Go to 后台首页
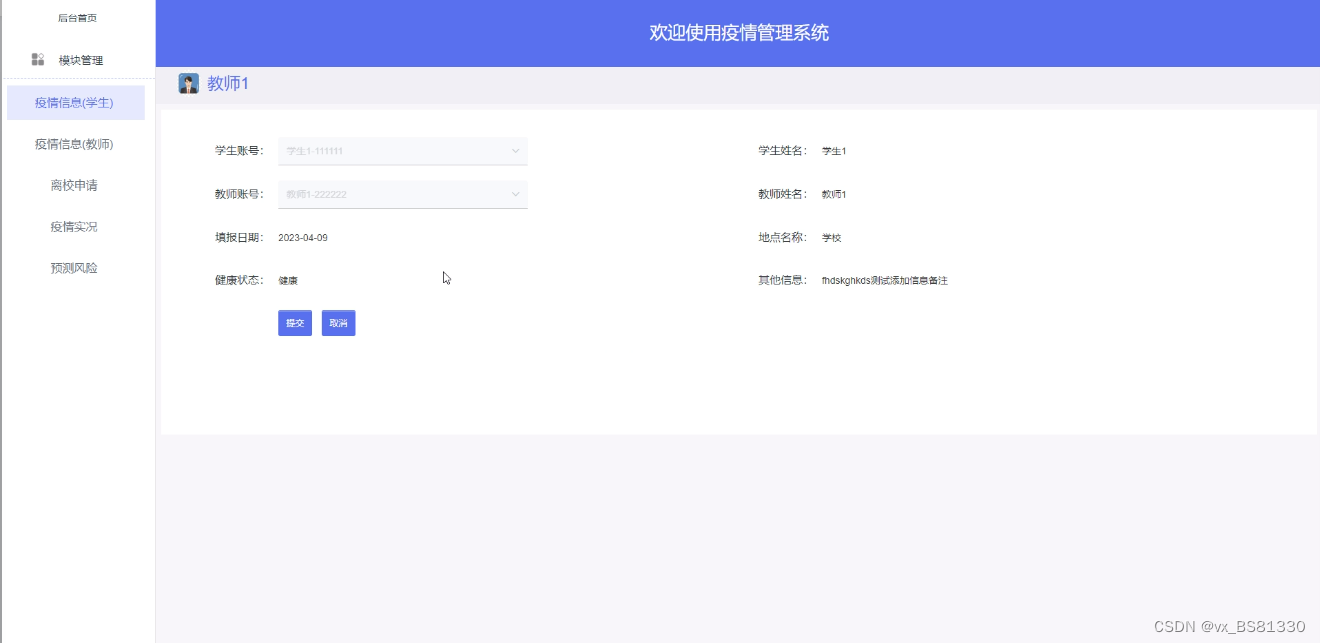This screenshot has width=1320, height=643. [77, 18]
